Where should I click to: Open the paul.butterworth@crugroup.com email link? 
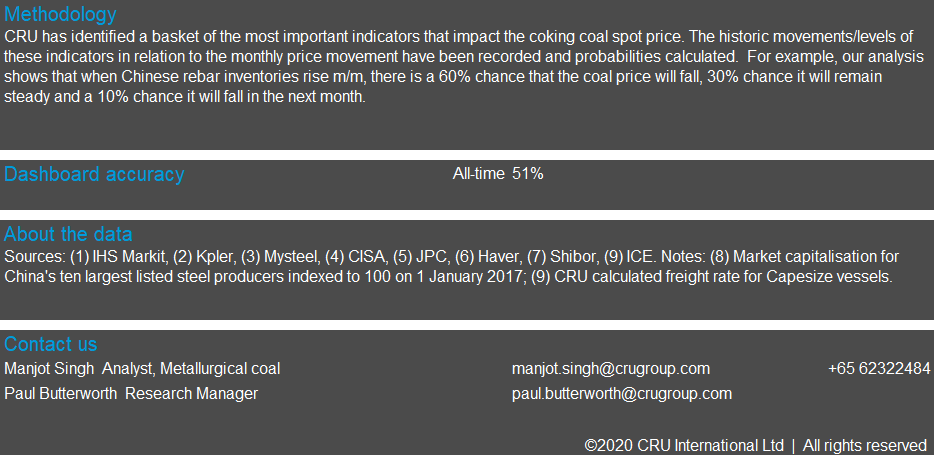tap(621, 394)
